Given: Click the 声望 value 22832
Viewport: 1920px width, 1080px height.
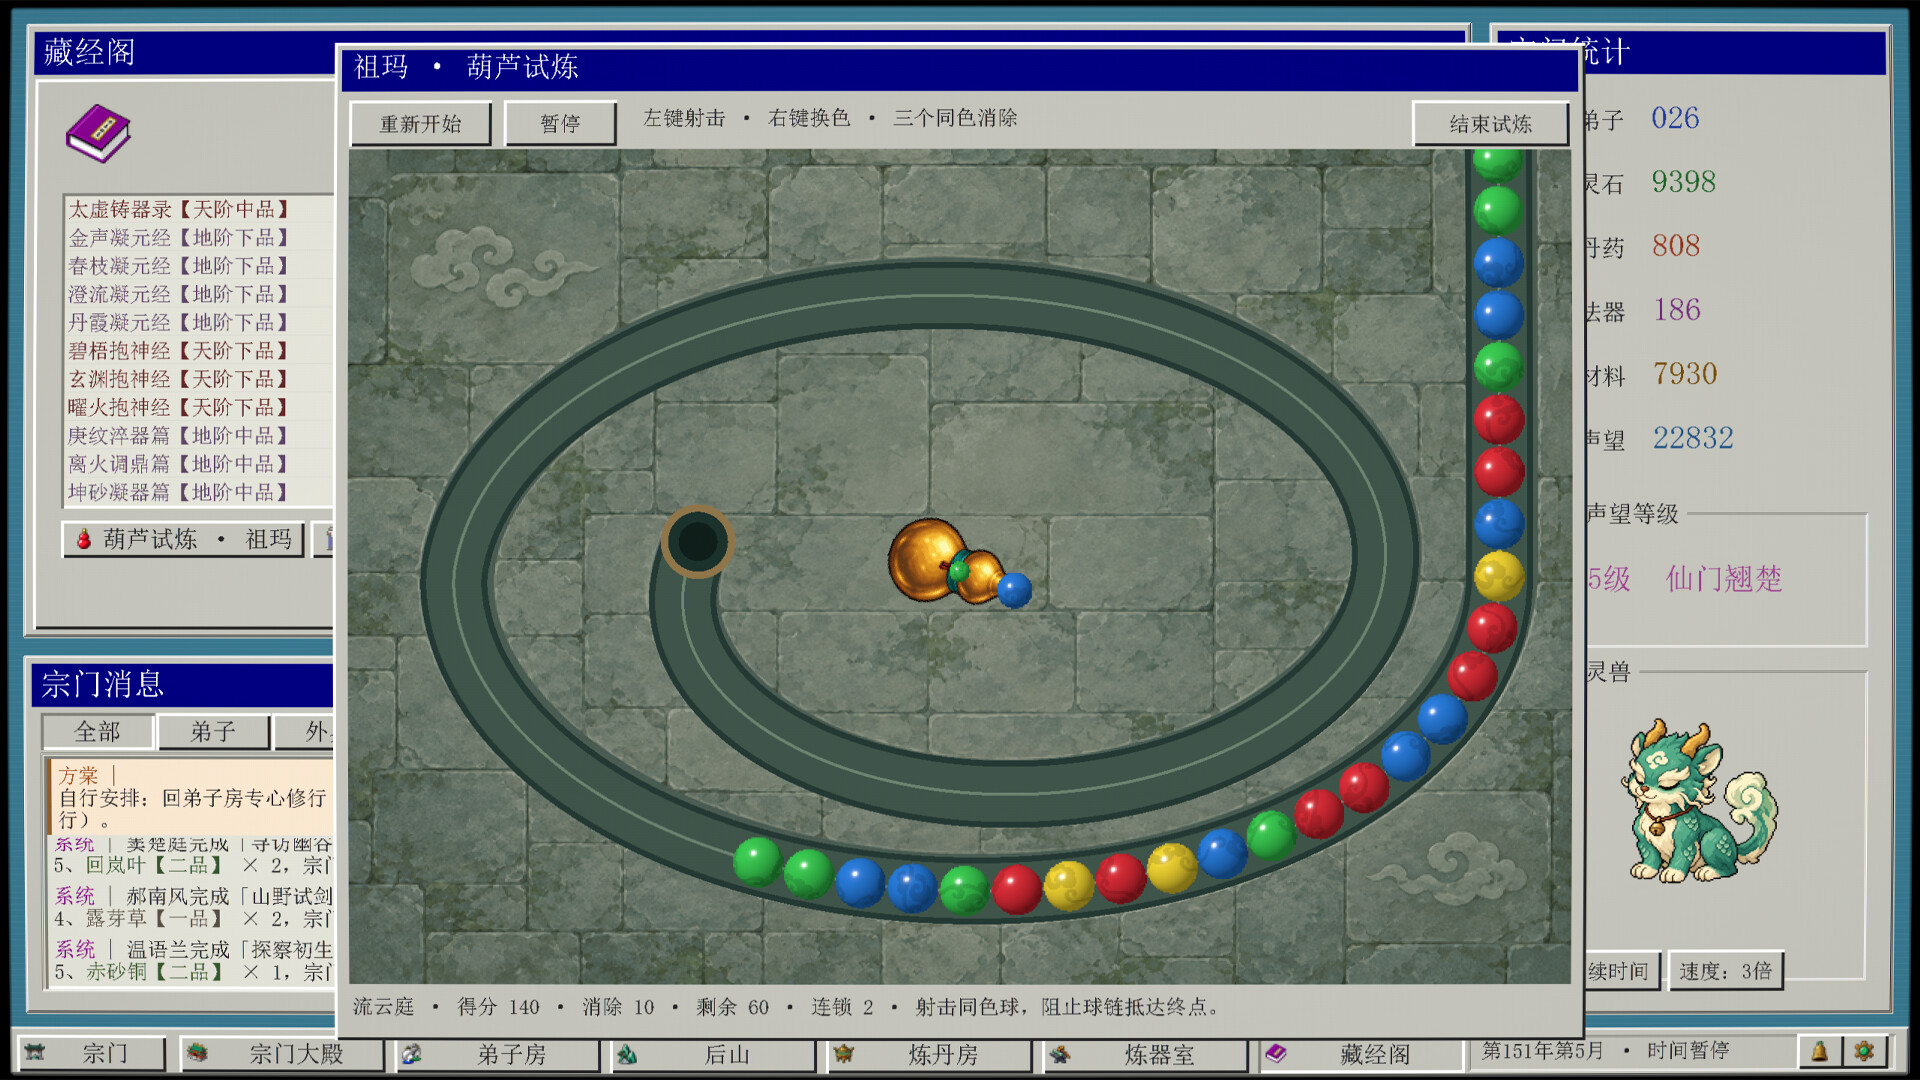Looking at the screenshot, I should coord(1692,438).
